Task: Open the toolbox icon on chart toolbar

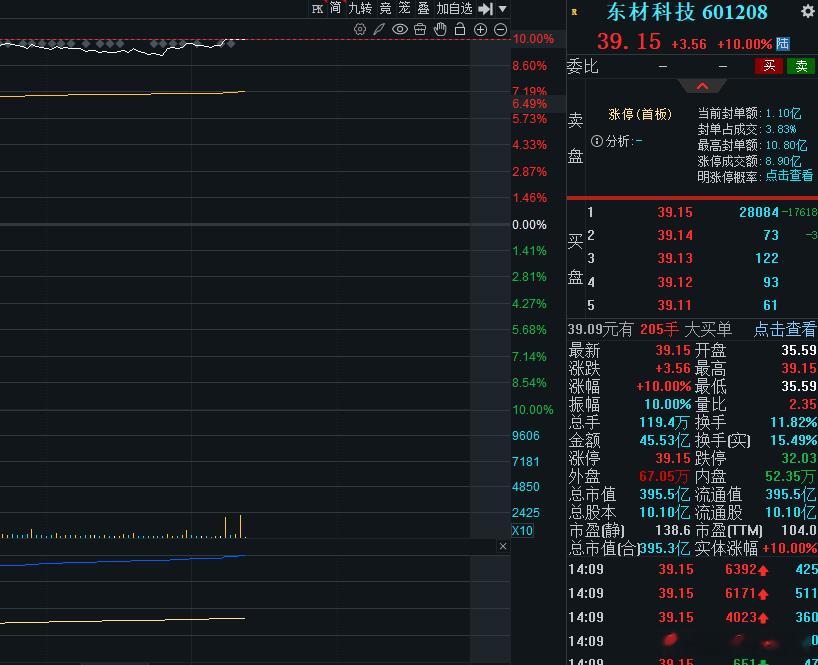Action: (x=420, y=29)
